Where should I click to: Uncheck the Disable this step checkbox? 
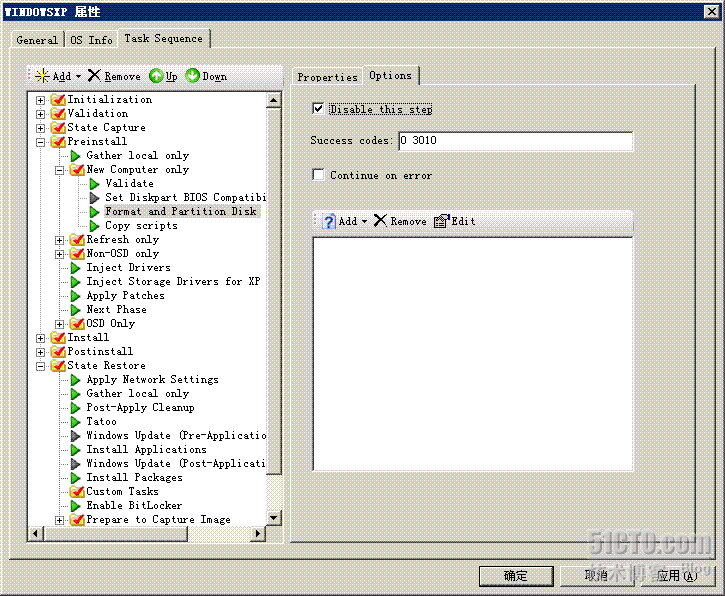(318, 109)
